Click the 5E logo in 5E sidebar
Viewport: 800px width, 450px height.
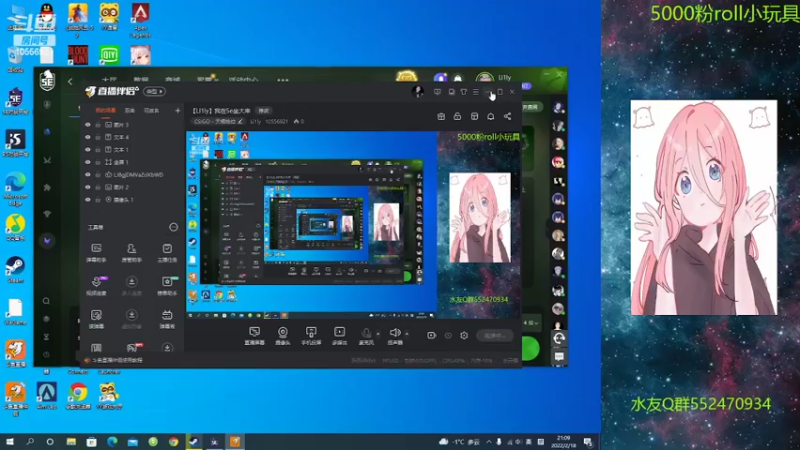47,81
